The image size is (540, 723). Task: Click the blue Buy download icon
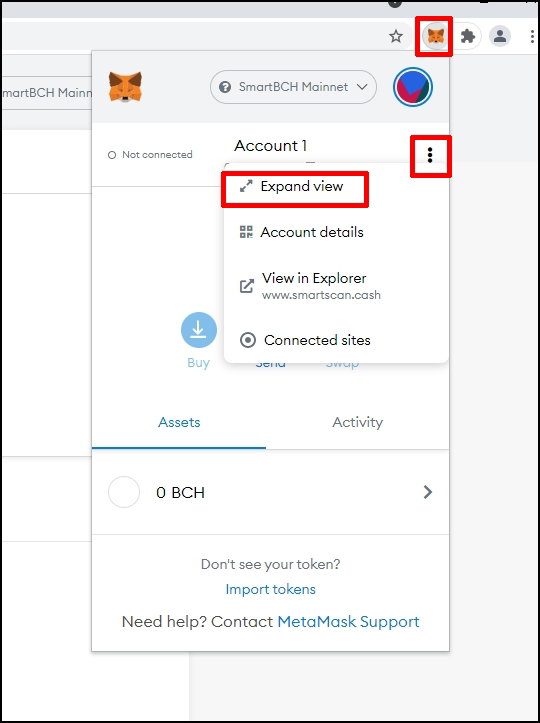click(x=199, y=330)
